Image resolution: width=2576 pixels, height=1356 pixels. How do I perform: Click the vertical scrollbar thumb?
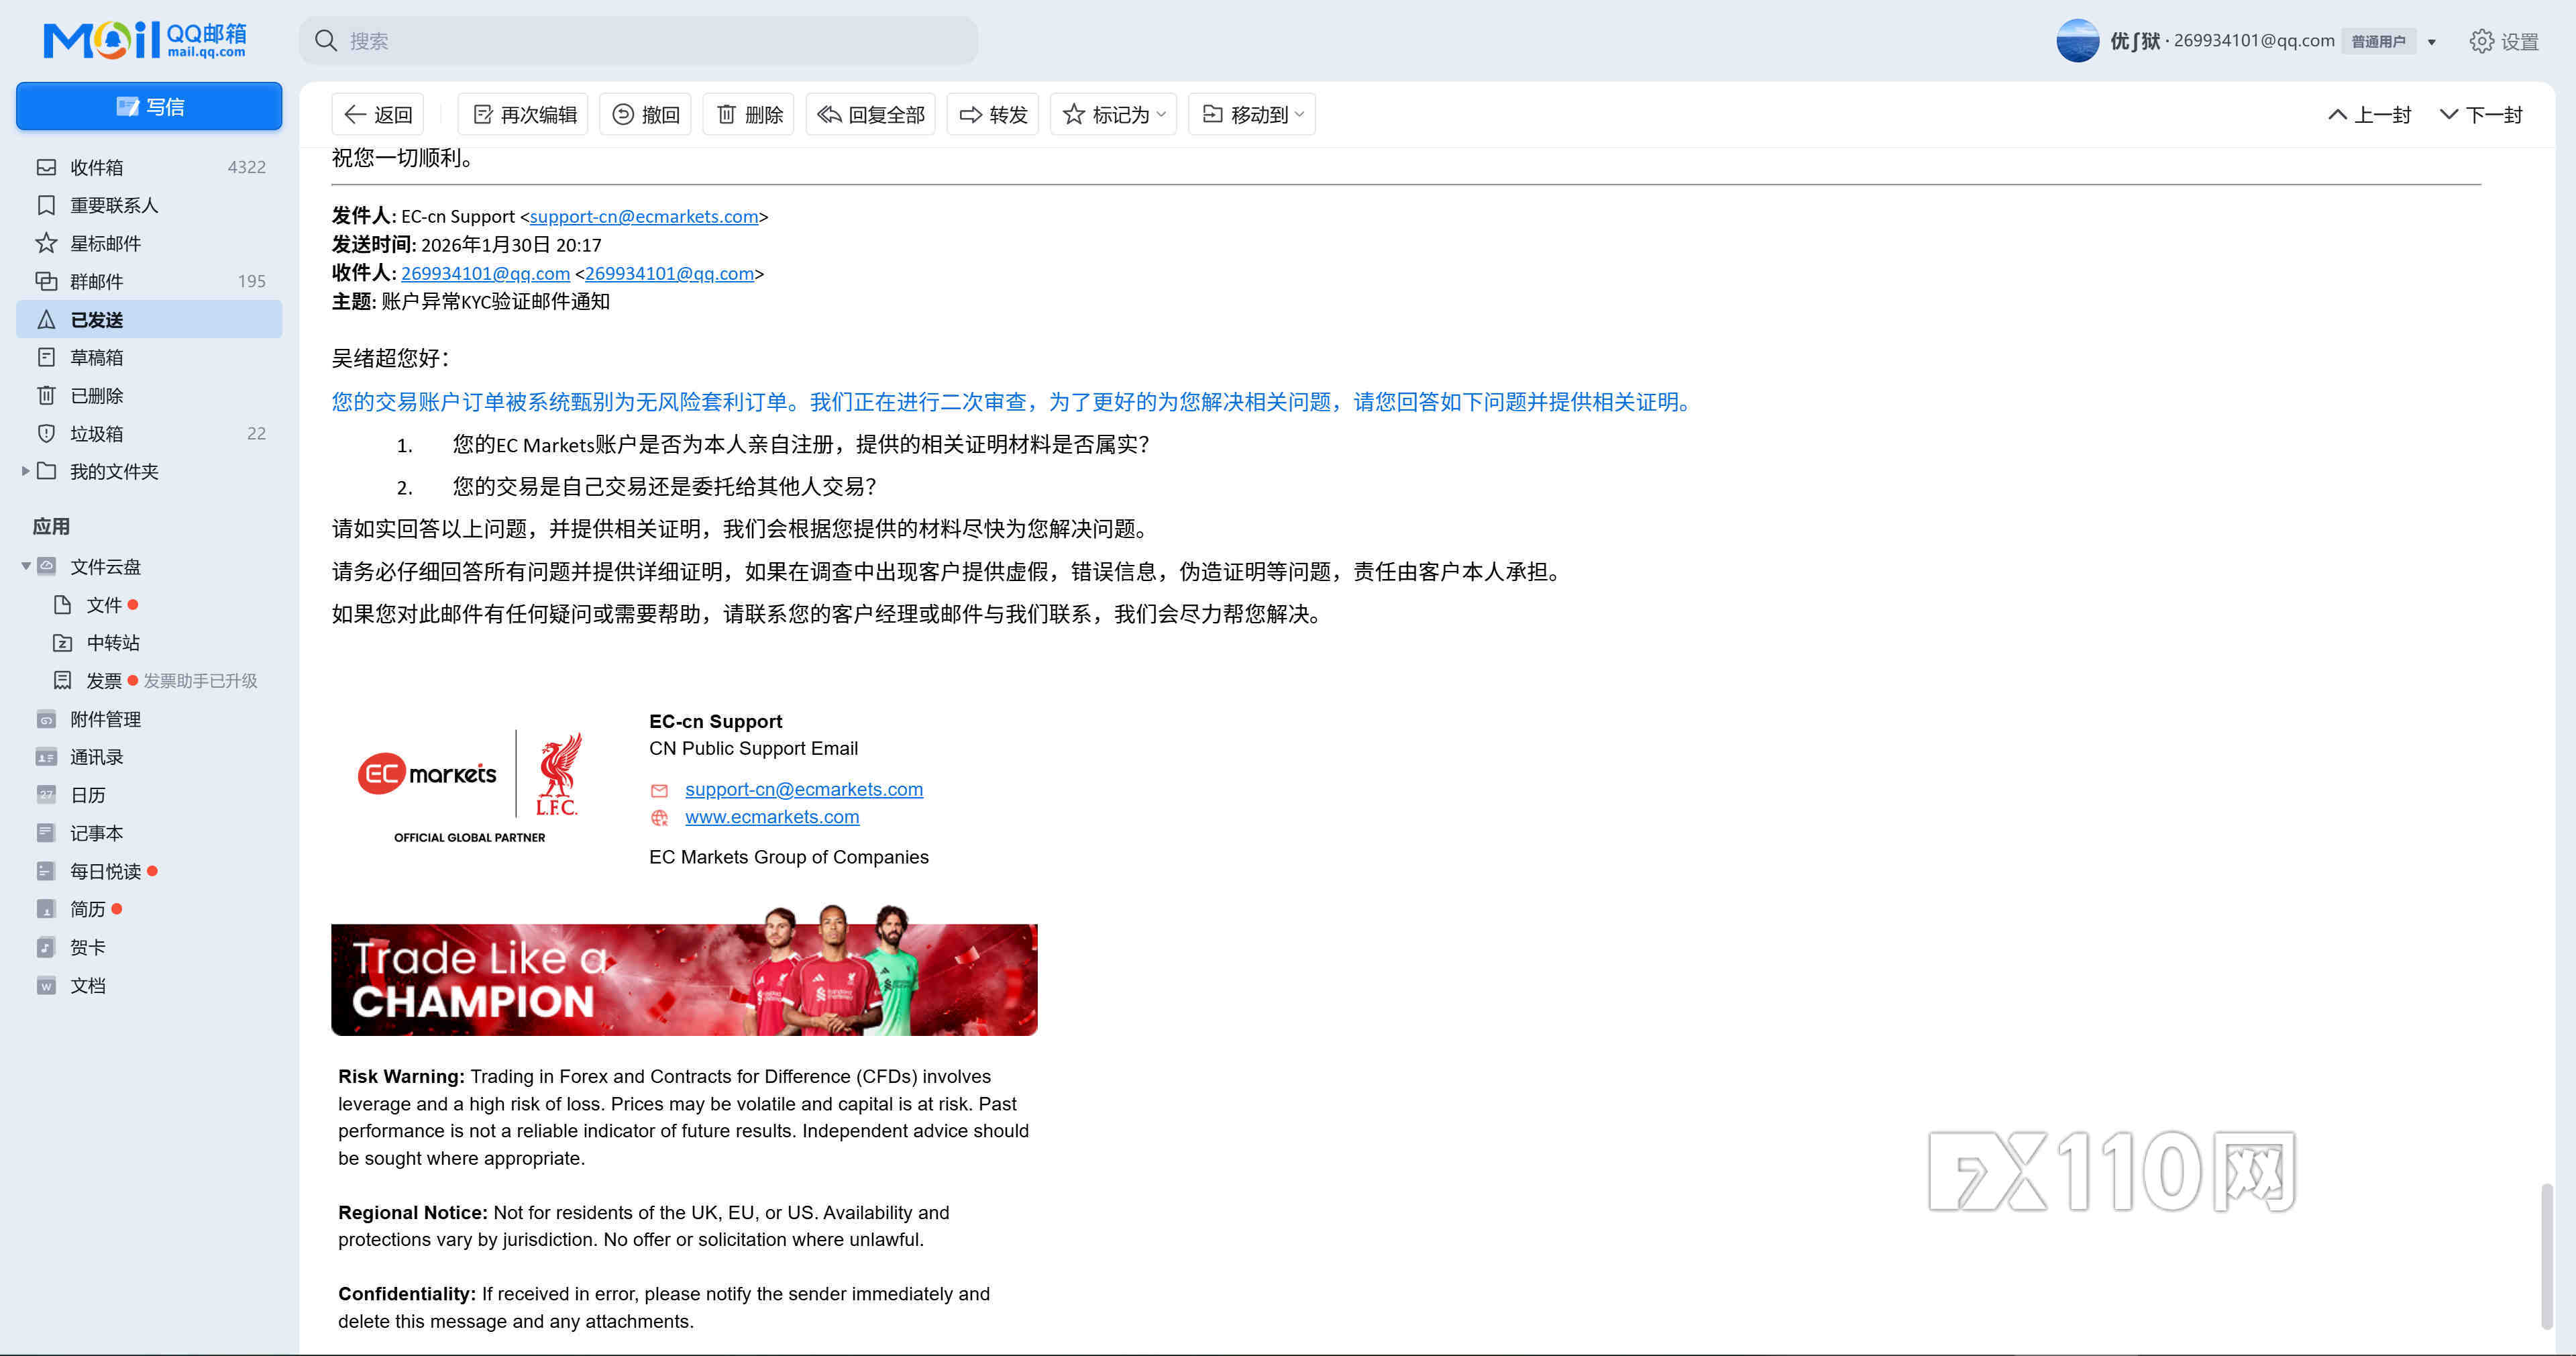click(x=2547, y=1256)
